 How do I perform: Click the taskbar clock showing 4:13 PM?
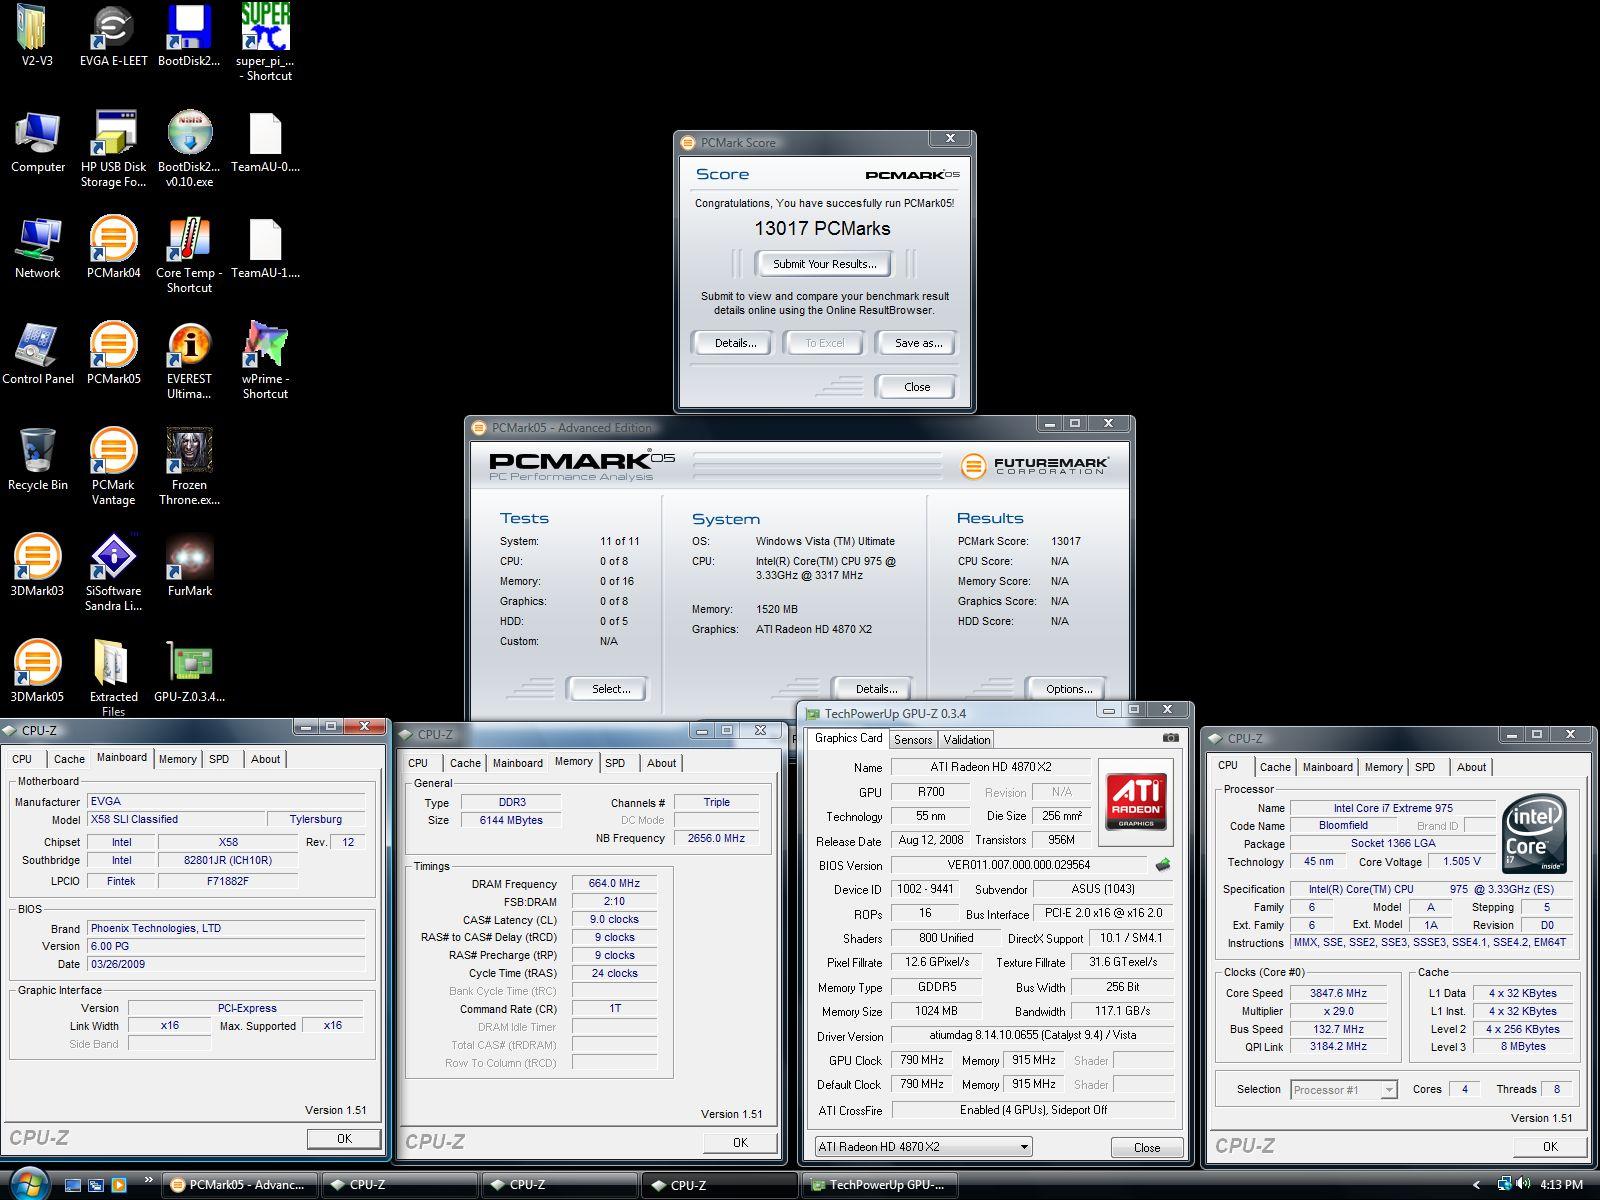point(1561,1185)
